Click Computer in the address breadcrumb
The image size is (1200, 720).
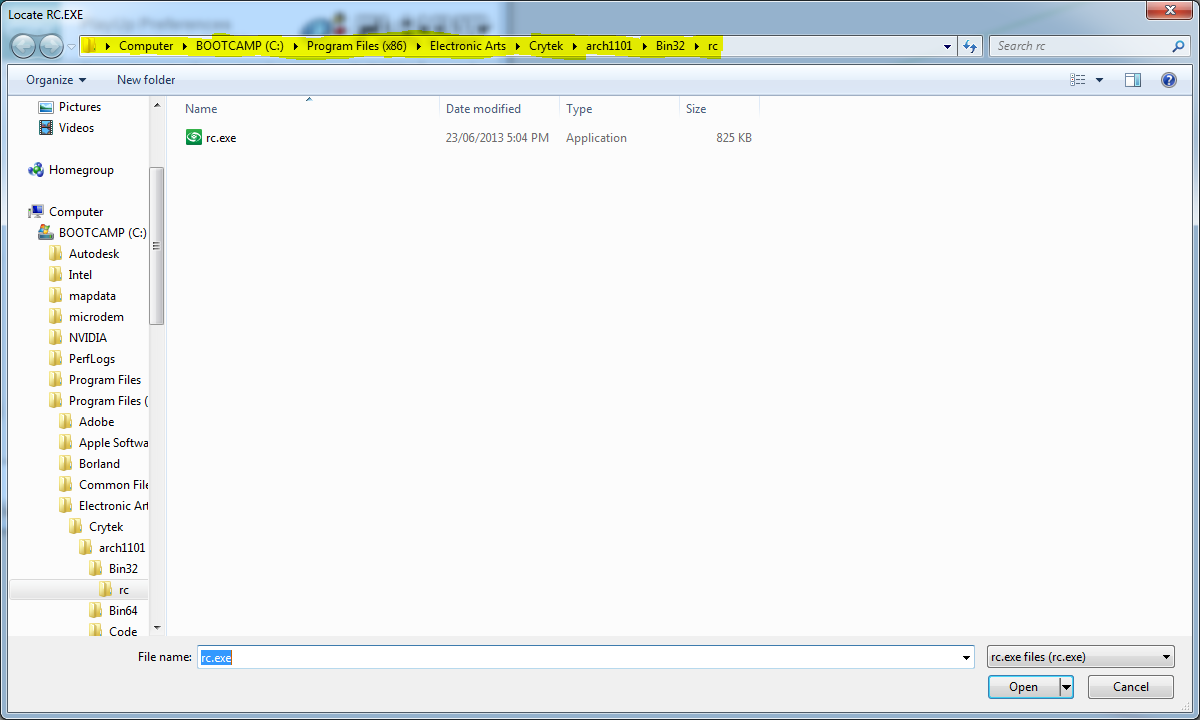tap(146, 46)
